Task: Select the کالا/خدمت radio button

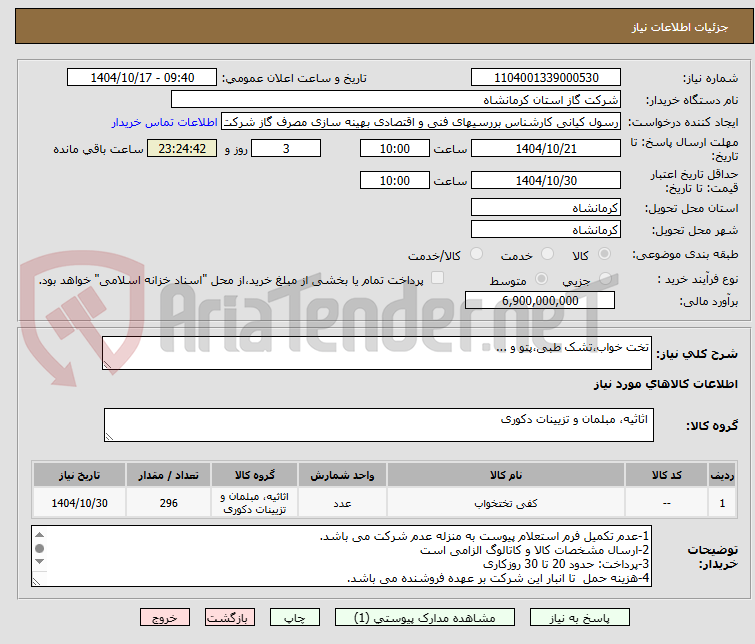Action: click(x=476, y=254)
